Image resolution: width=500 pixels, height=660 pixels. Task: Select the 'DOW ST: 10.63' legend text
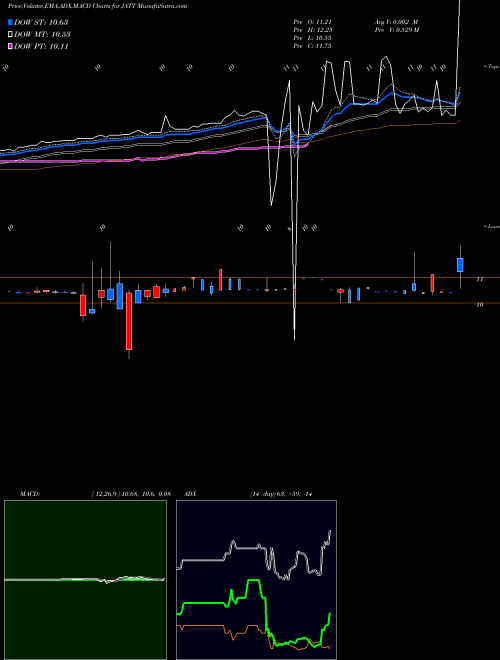(x=41, y=22)
